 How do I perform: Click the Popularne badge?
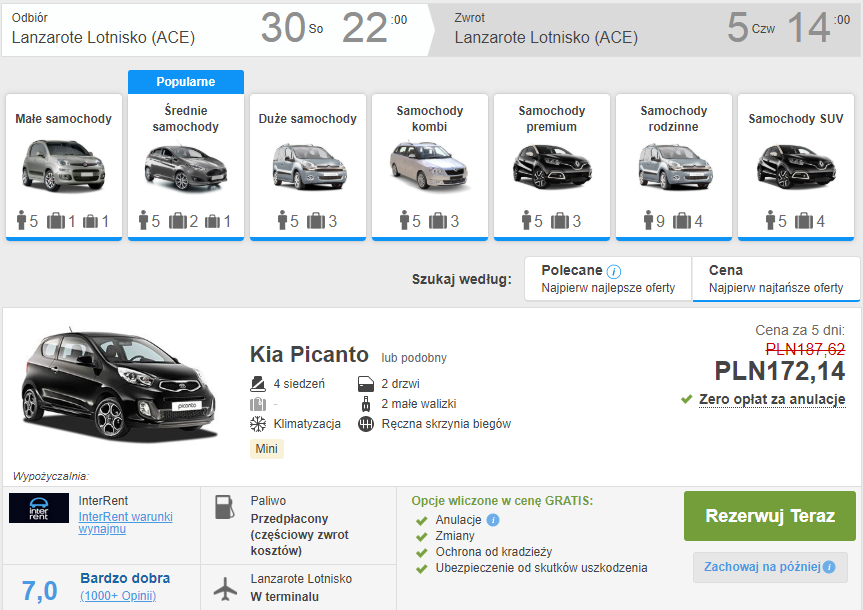pos(186,82)
